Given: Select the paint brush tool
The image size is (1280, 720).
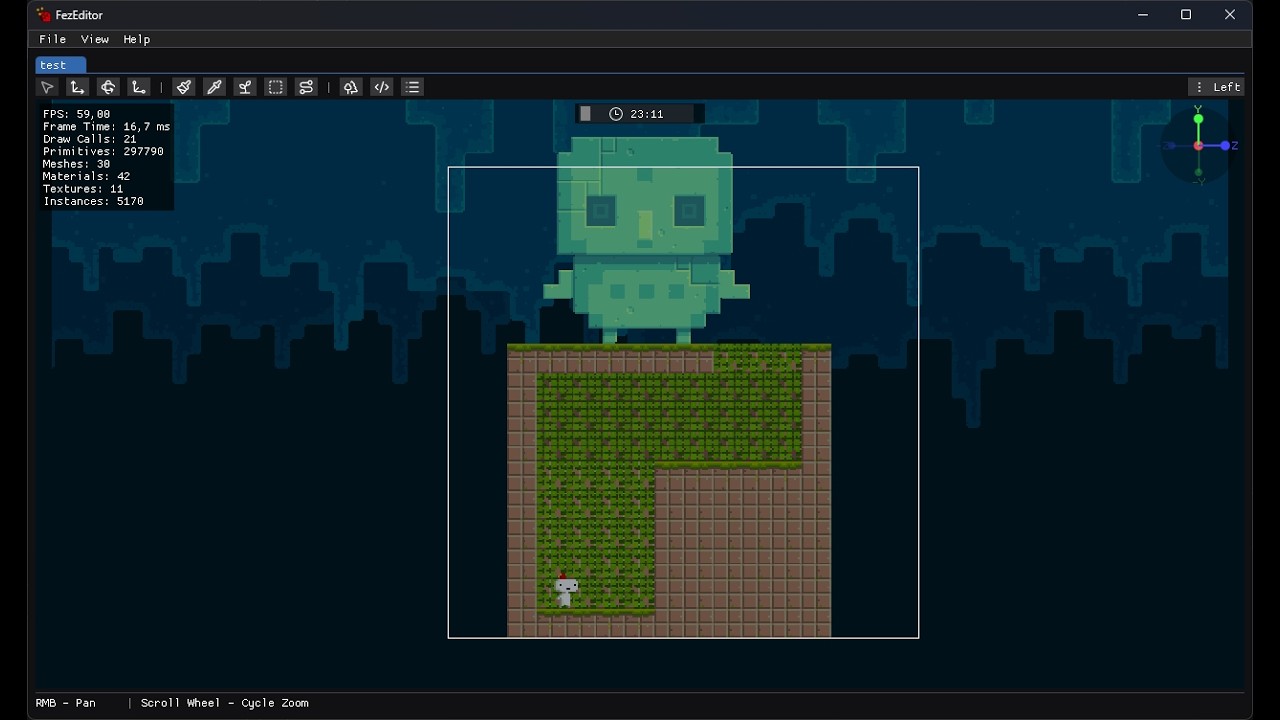Looking at the screenshot, I should point(183,87).
